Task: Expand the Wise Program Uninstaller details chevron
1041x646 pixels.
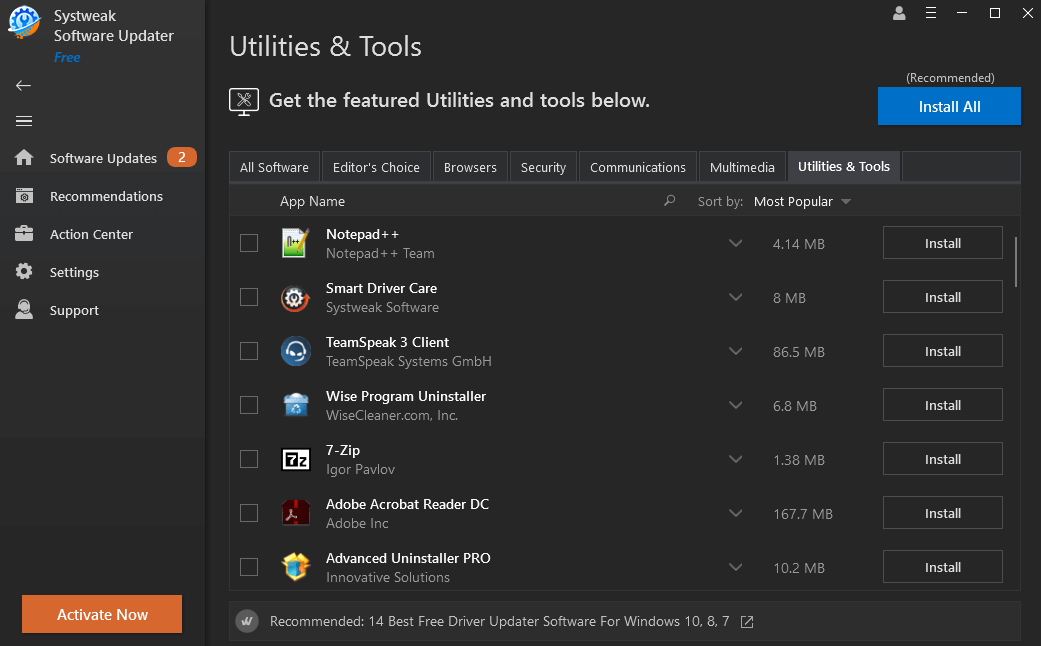Action: pyautogui.click(x=735, y=405)
